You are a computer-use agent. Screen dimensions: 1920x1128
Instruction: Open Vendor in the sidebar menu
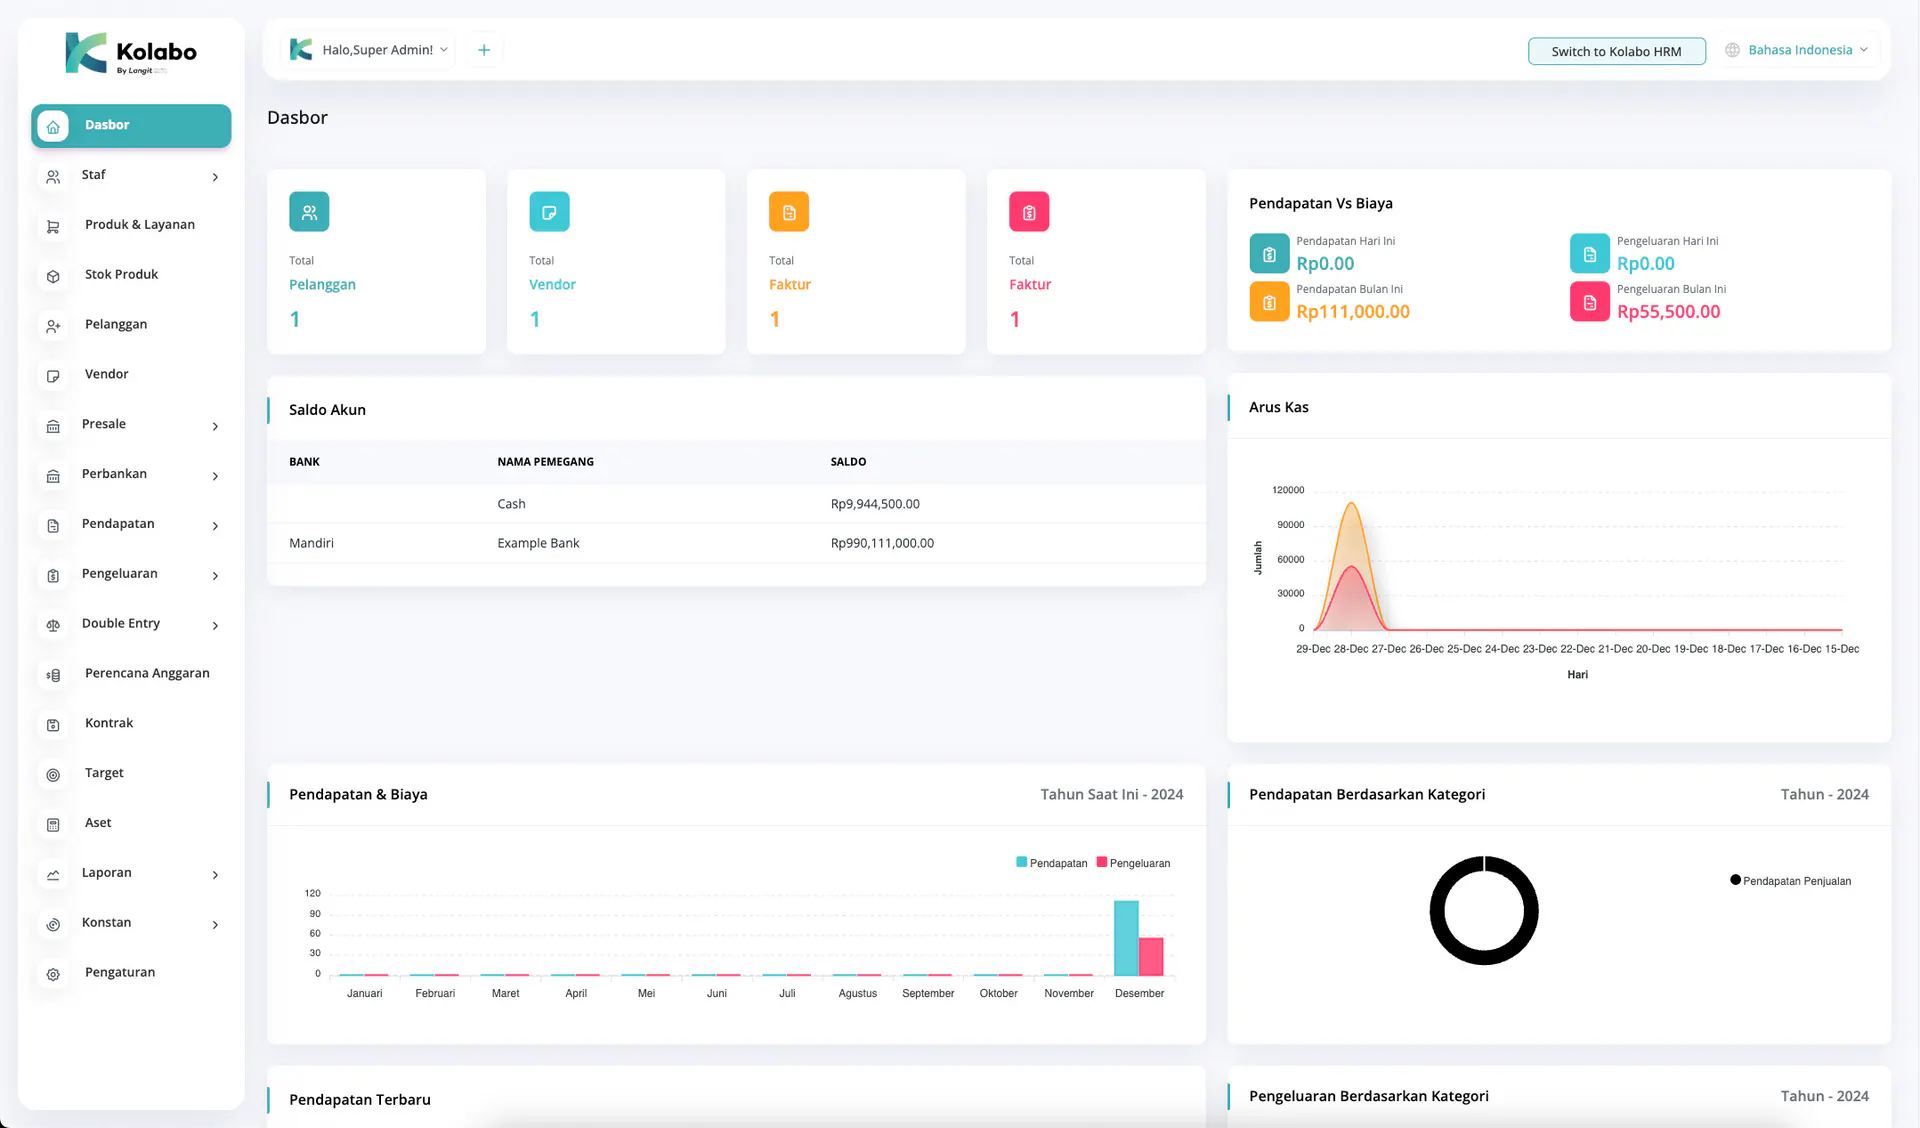pyautogui.click(x=107, y=374)
